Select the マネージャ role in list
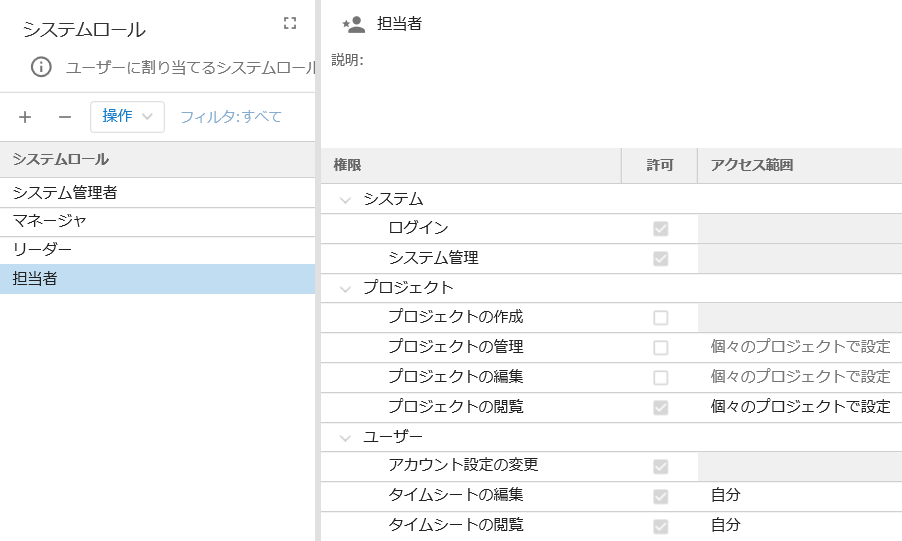This screenshot has height=541, width=902. pyautogui.click(x=50, y=221)
